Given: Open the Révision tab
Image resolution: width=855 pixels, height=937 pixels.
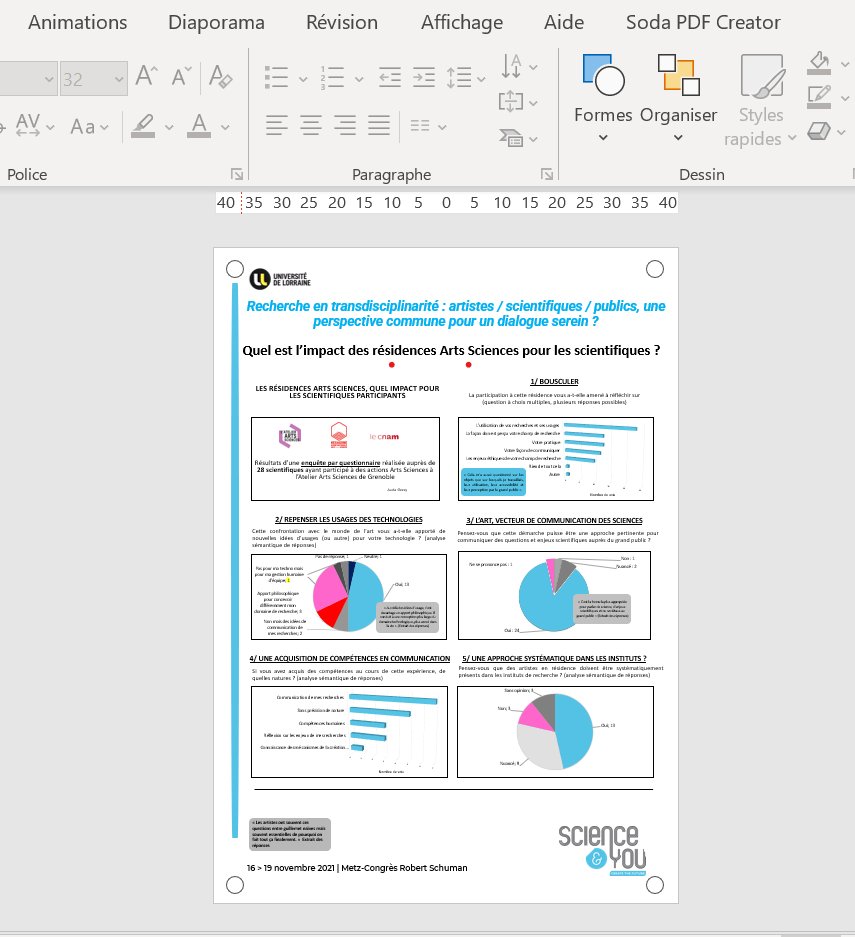Looking at the screenshot, I should [x=342, y=23].
